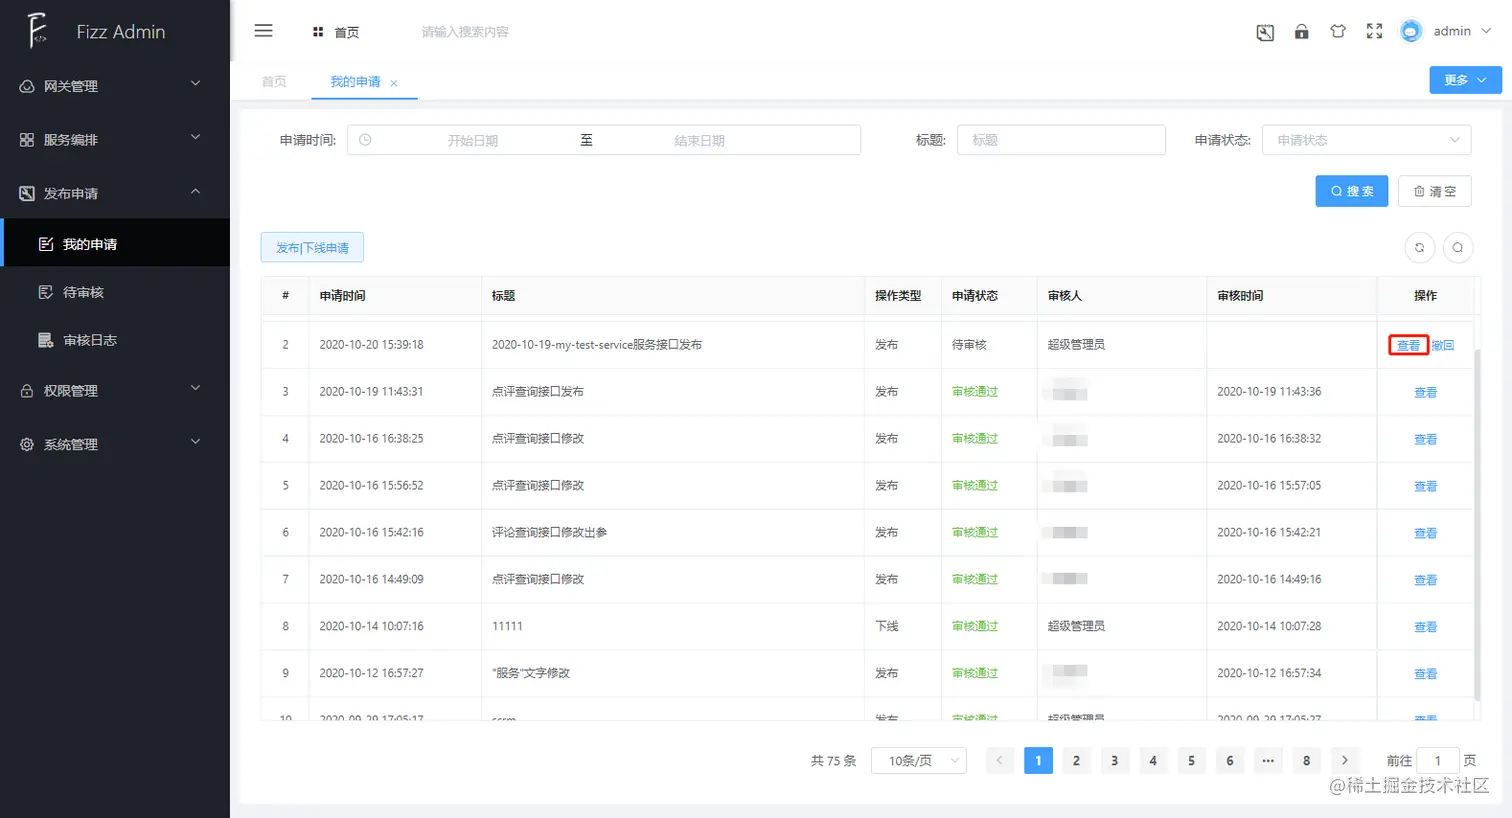Click the 开始日期 start date field
Viewport: 1512px width, 818px height.
pyautogui.click(x=473, y=141)
